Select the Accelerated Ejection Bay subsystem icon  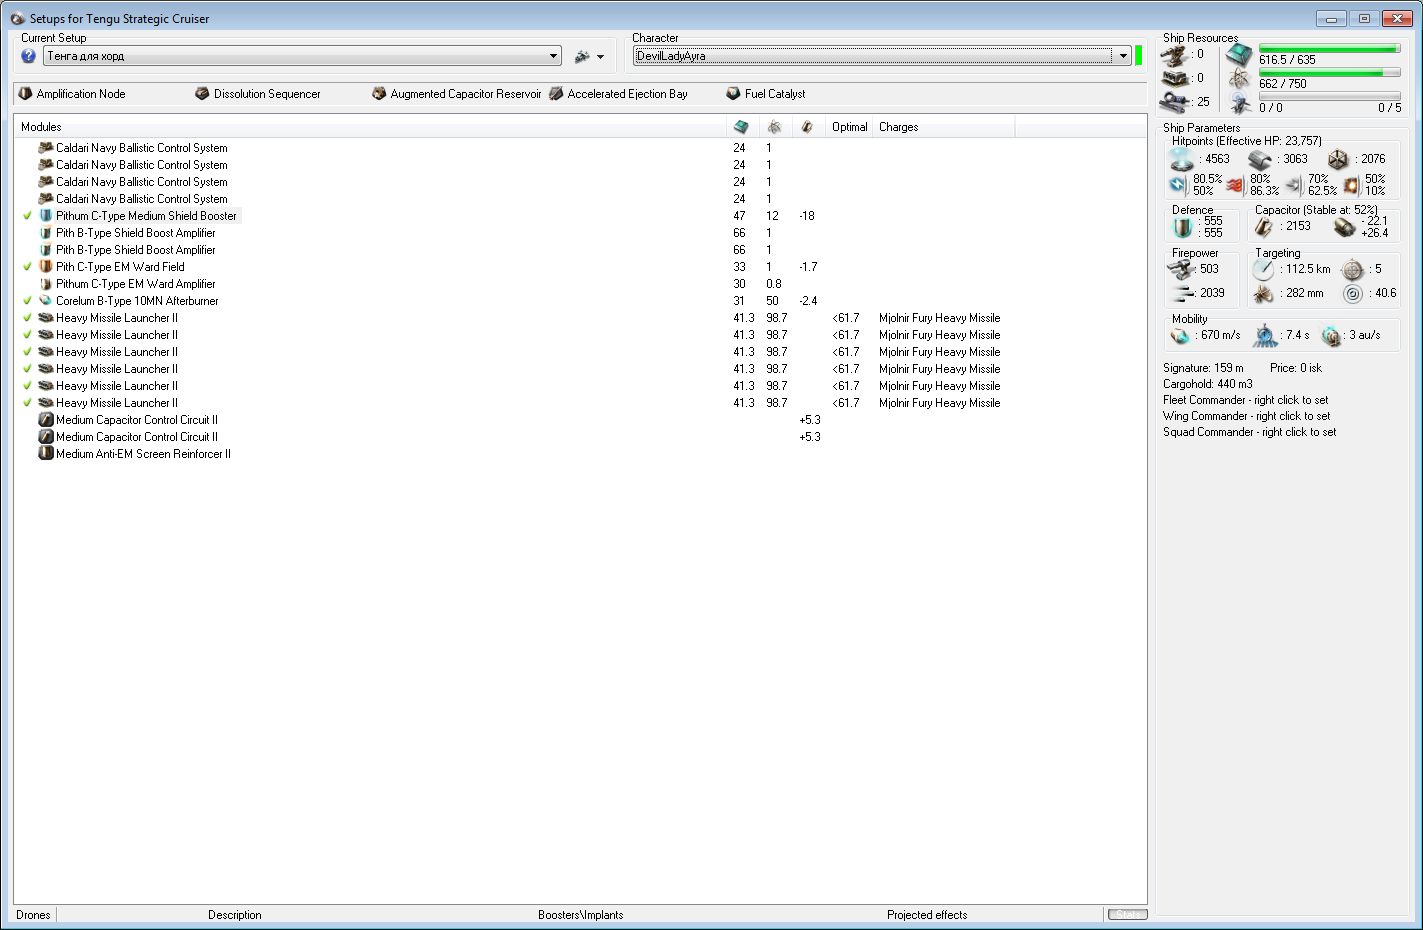tap(556, 93)
